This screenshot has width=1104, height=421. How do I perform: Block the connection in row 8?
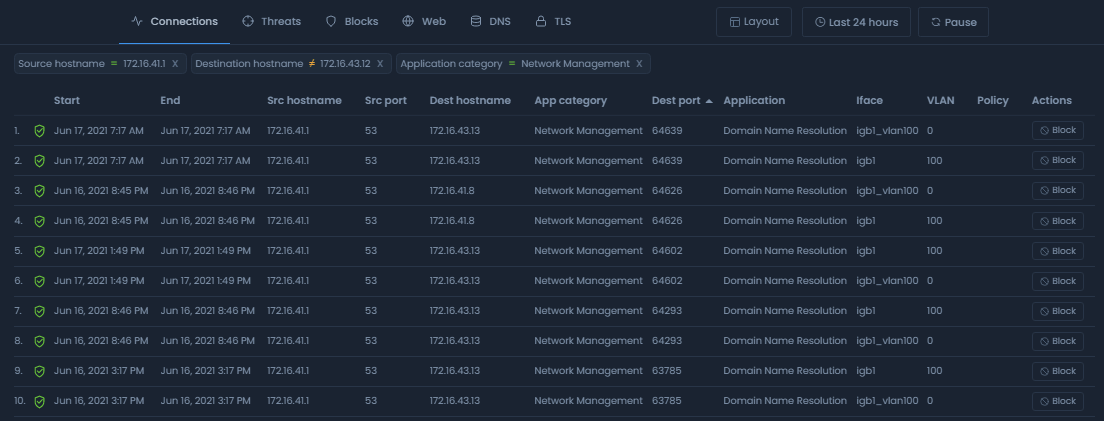pos(1058,341)
